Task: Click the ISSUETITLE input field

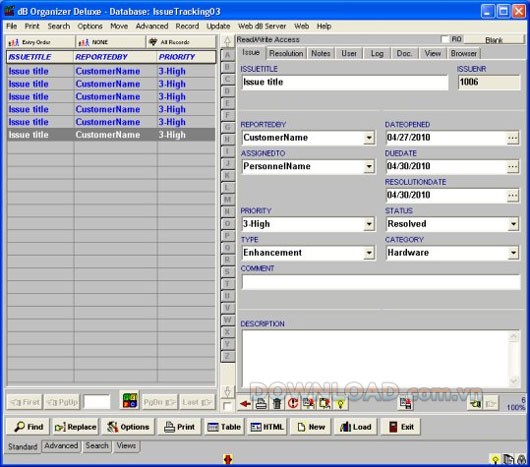Action: [345, 82]
